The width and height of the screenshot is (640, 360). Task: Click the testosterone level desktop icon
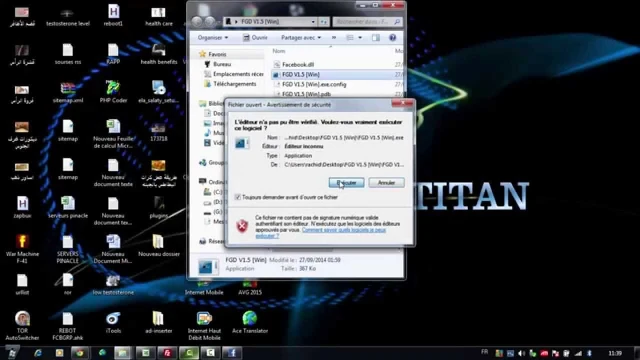68,16
